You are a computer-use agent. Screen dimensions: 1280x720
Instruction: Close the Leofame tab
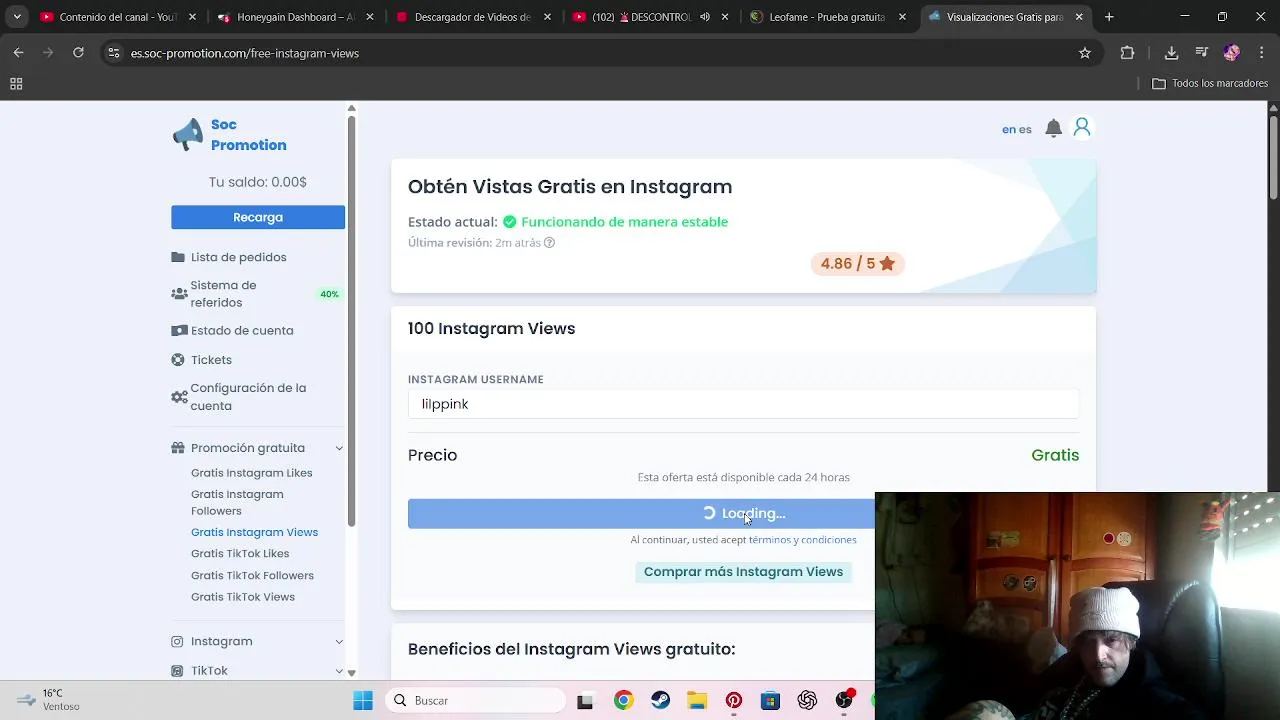click(902, 17)
